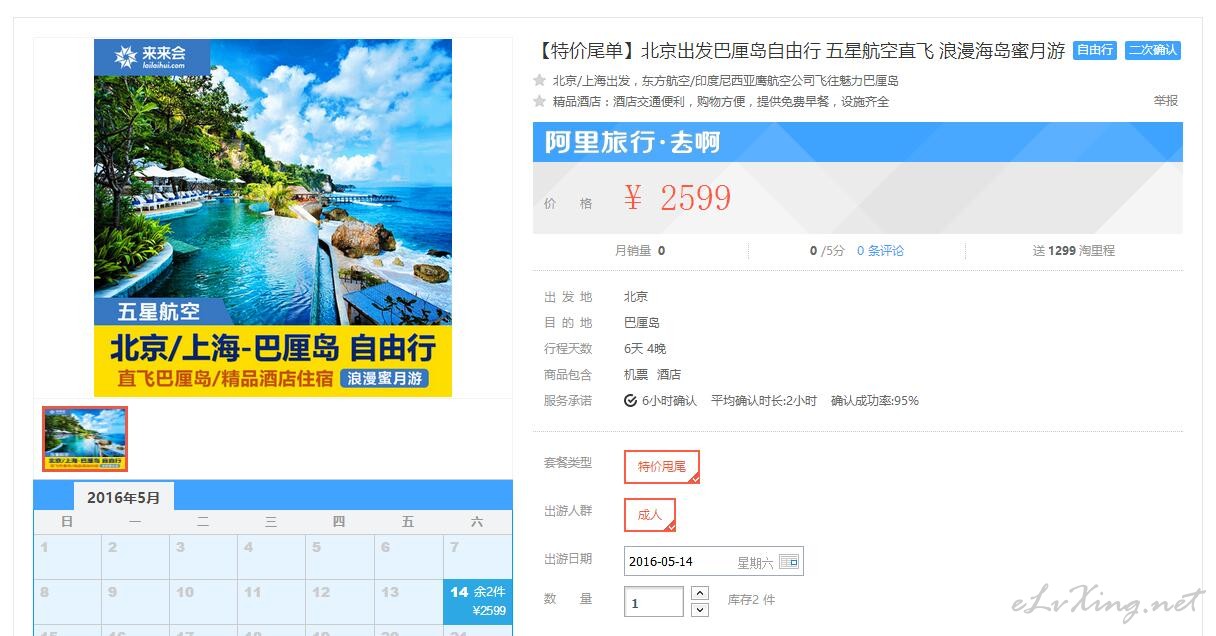
Task: Click the 6小时确认 checkmark icon
Action: coord(630,401)
